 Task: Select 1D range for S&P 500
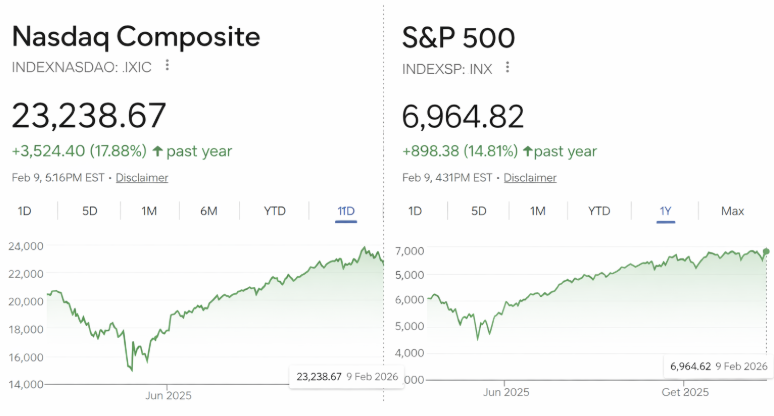pos(415,211)
